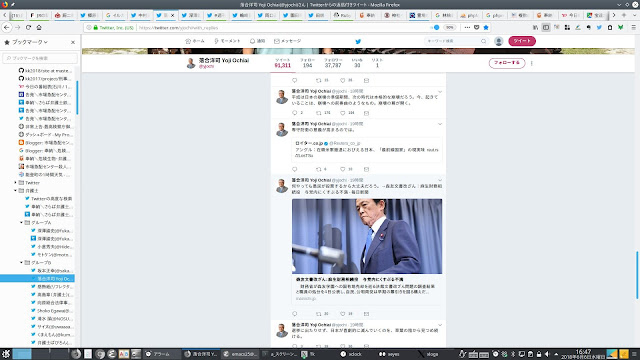
Task: Open the ロイター.co.jp quoted tweet card
Action: point(367,149)
